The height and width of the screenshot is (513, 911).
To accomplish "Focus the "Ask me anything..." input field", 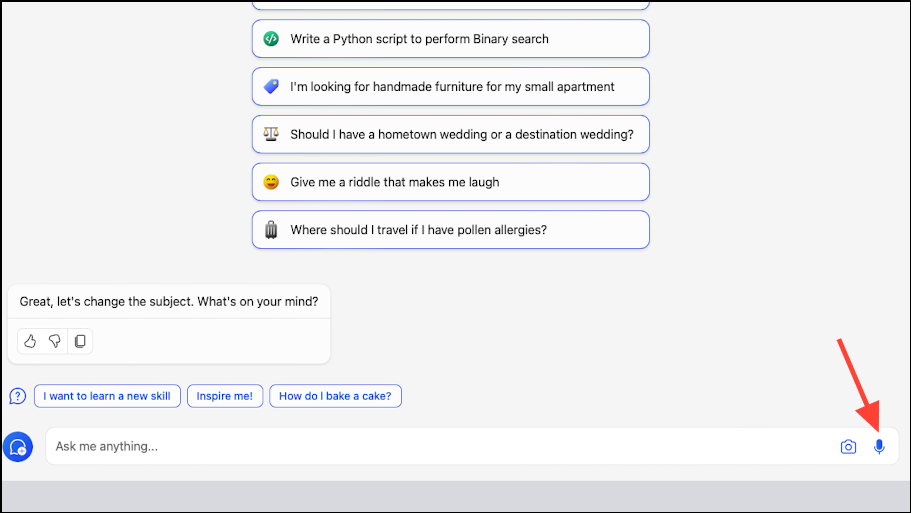I will coord(442,446).
